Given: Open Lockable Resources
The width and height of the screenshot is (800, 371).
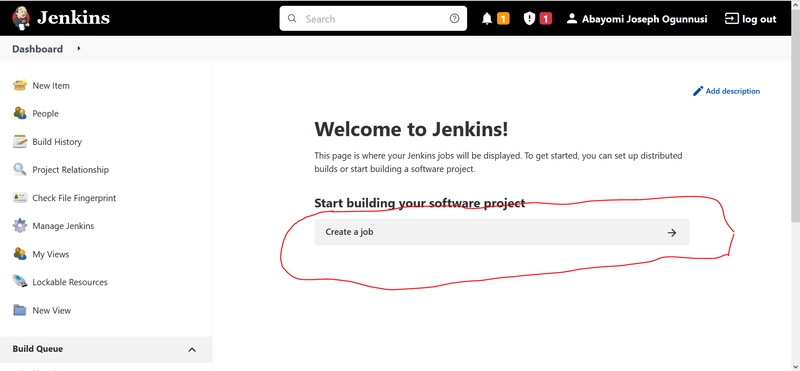Looking at the screenshot, I should click(70, 282).
